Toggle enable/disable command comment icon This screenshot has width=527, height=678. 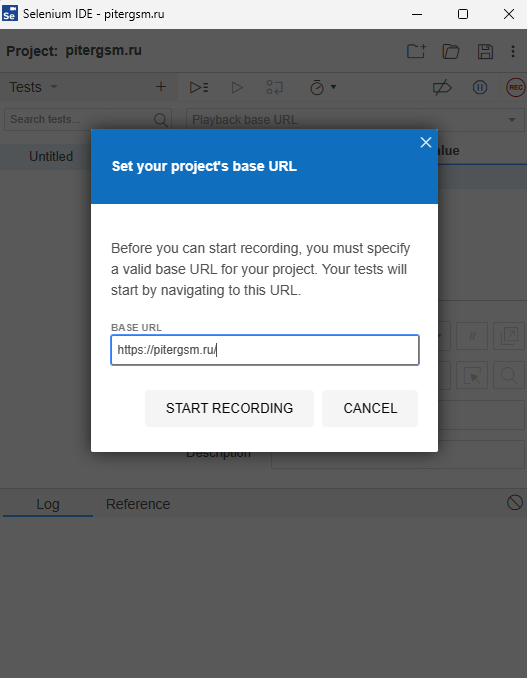[x=472, y=336]
